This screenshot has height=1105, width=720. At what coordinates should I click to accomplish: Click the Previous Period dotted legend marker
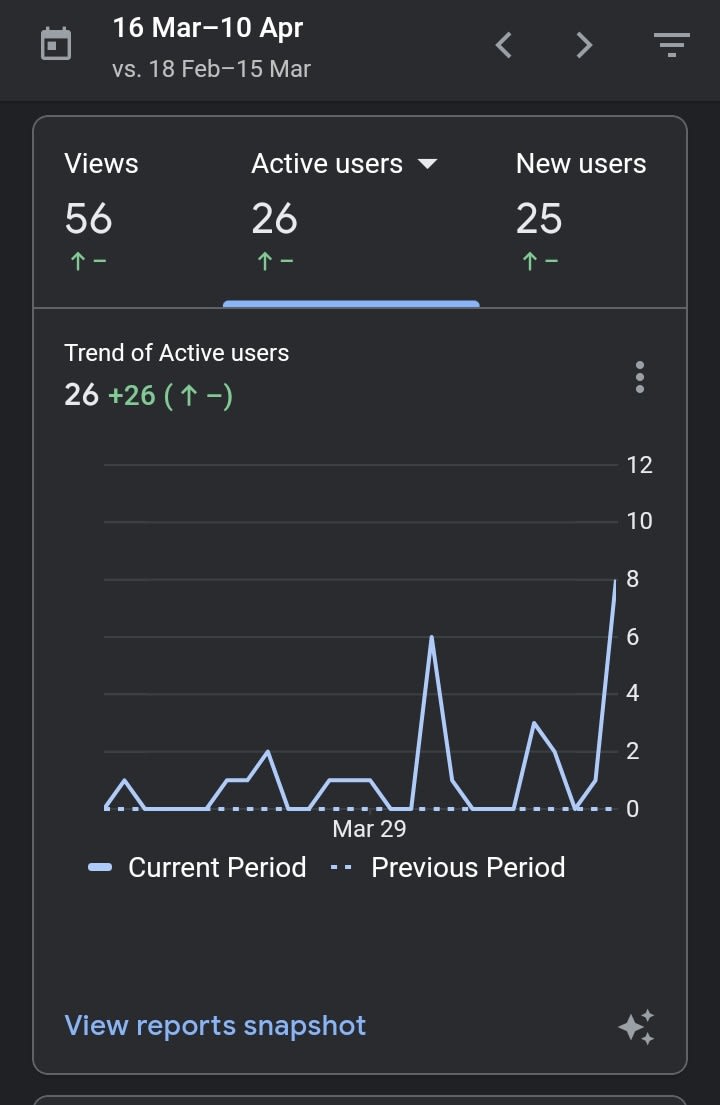point(341,868)
